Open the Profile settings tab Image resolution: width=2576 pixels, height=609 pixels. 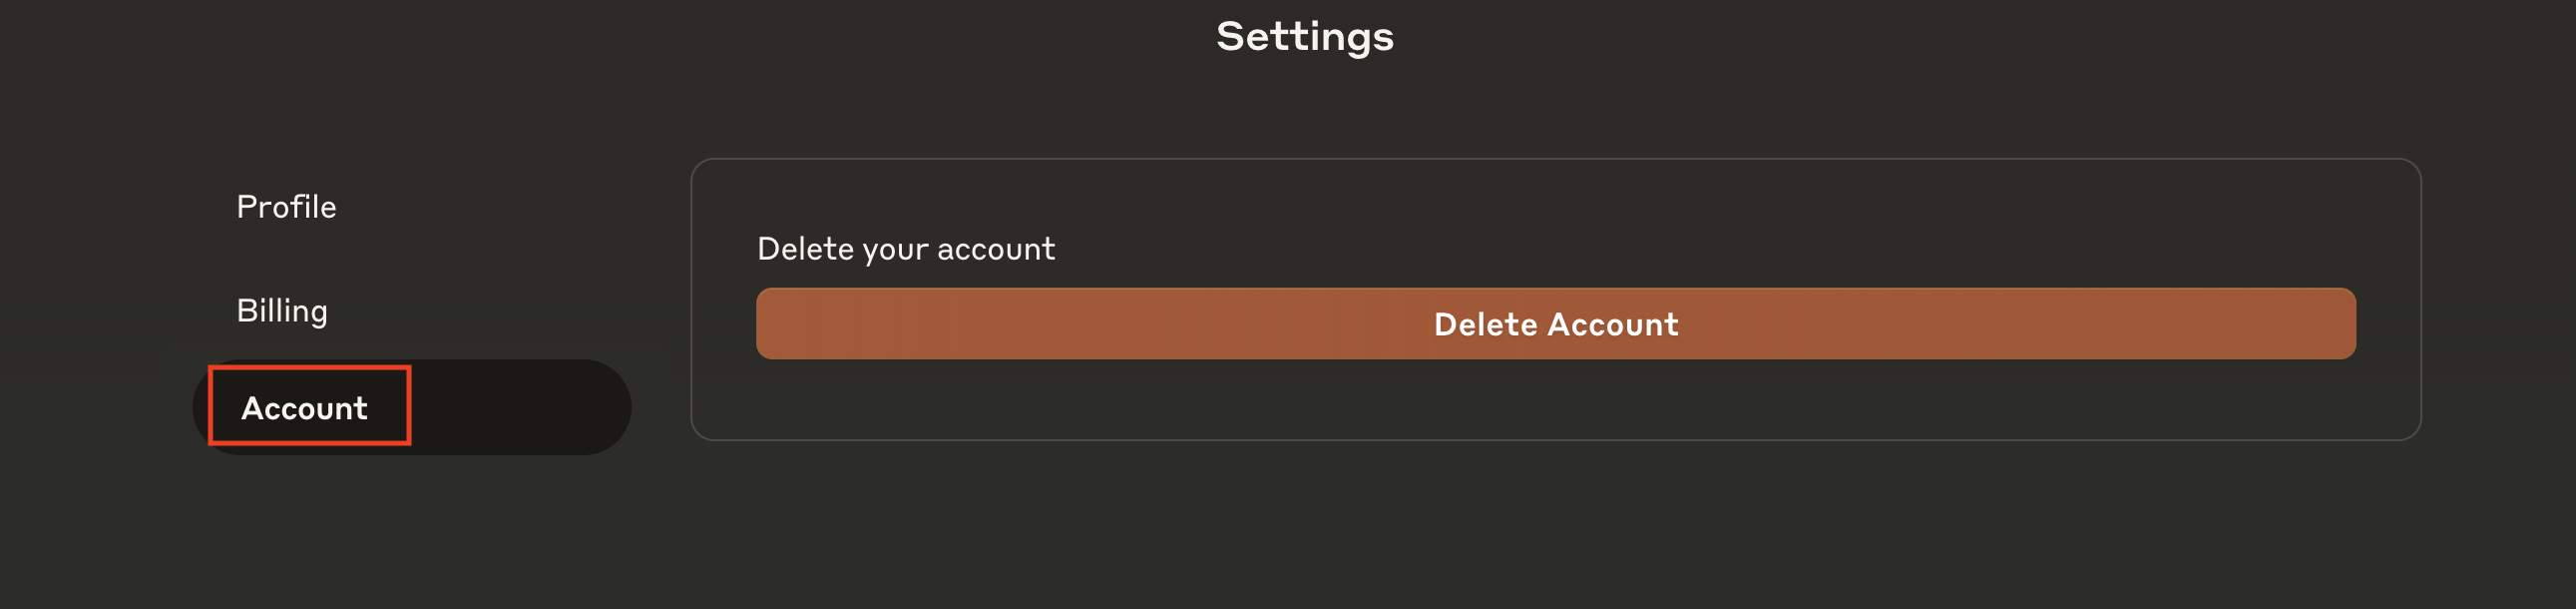tap(286, 207)
